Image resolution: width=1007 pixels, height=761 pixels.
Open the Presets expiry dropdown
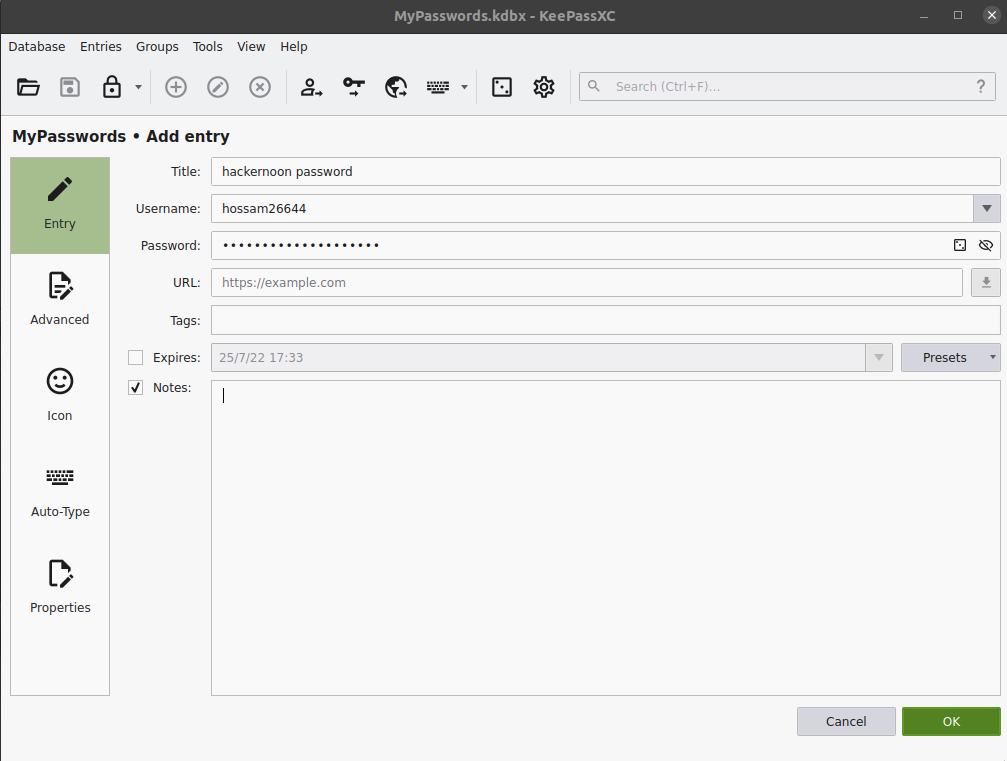(x=950, y=358)
